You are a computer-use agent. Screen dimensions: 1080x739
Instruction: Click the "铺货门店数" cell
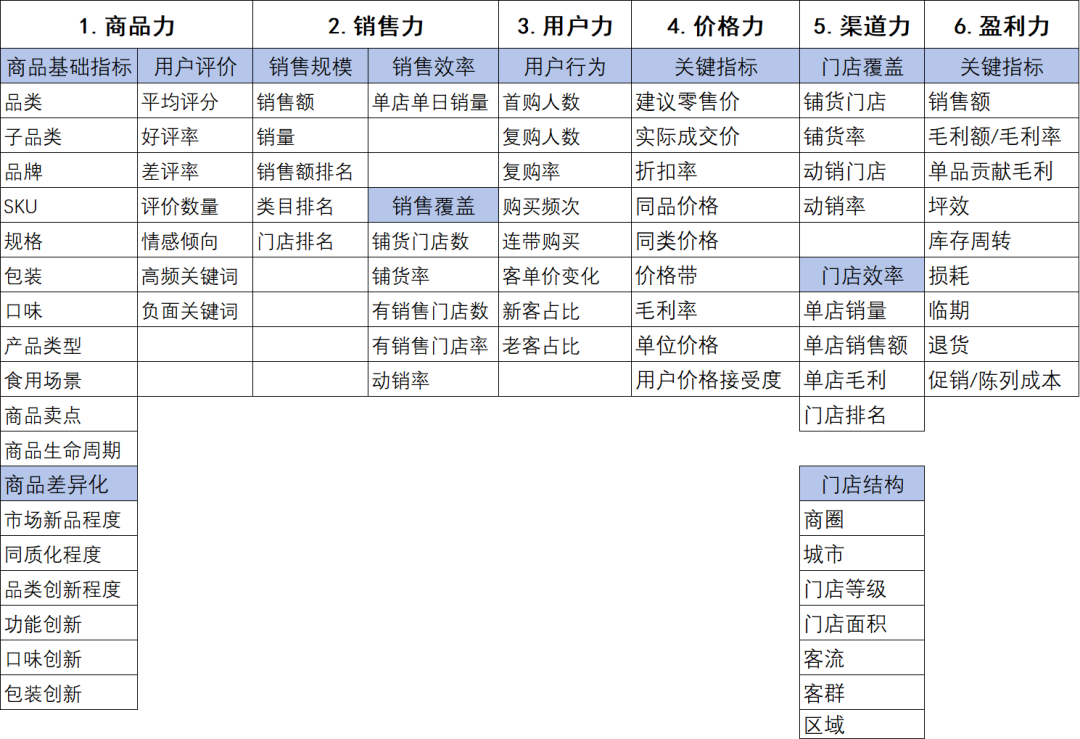coord(433,241)
